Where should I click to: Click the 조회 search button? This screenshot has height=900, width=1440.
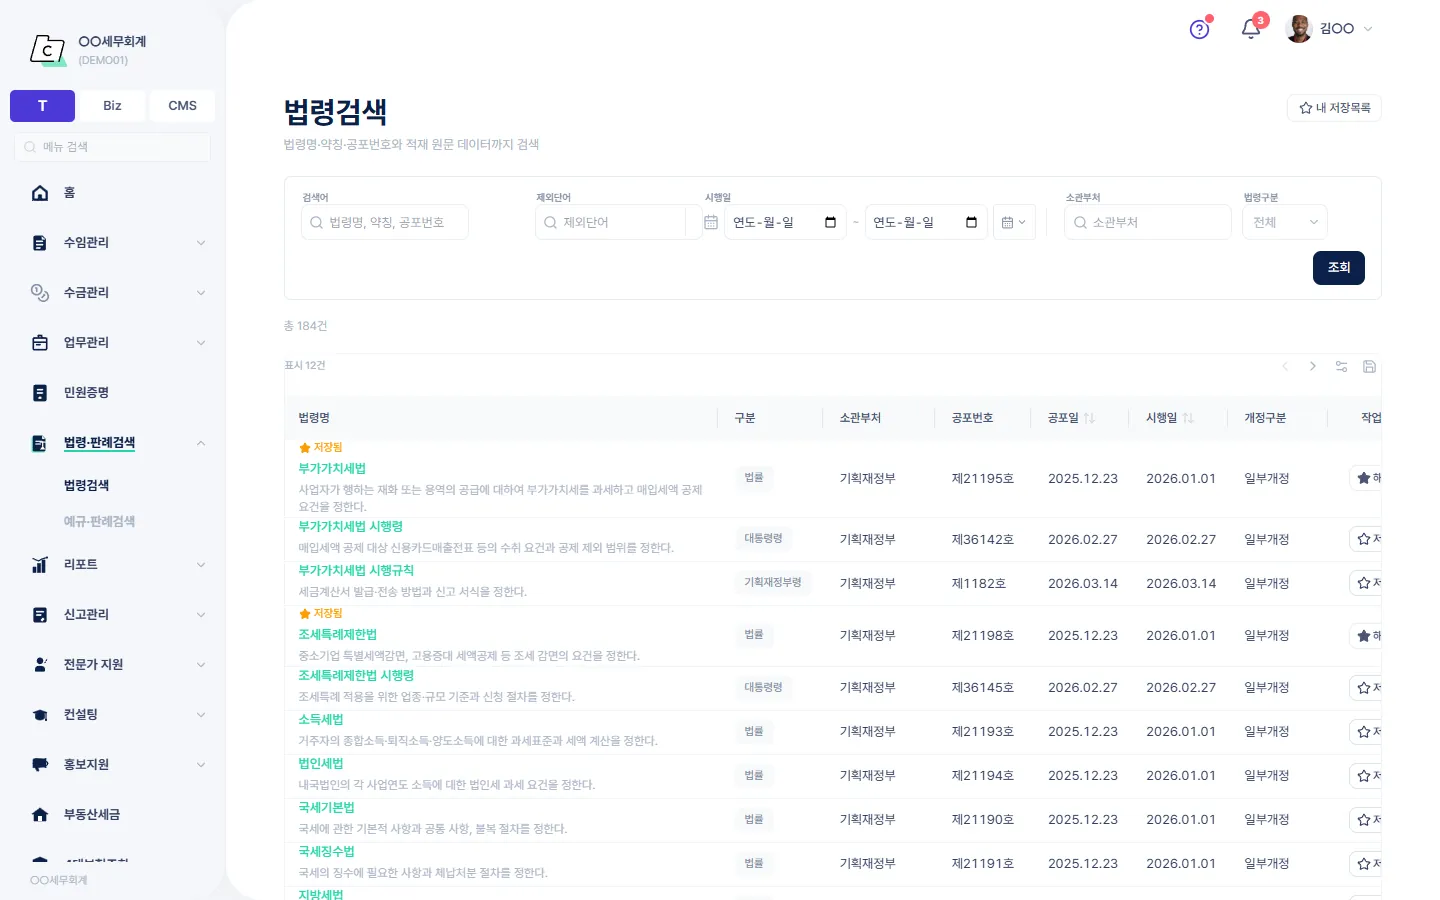[1339, 268]
